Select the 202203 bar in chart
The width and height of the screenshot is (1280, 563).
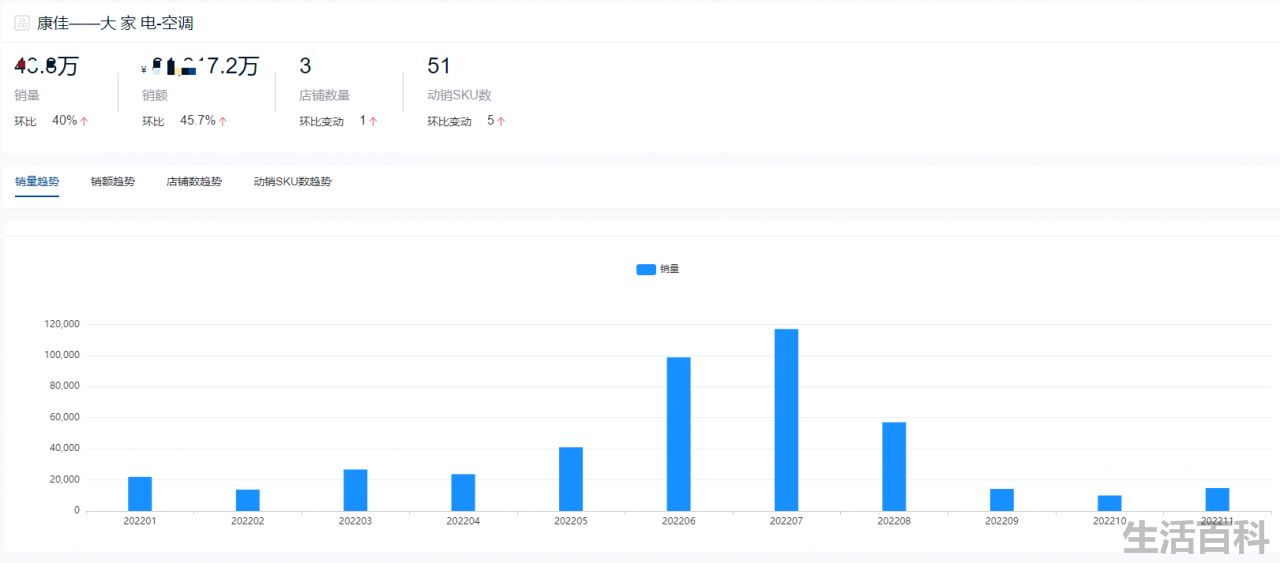pos(355,490)
